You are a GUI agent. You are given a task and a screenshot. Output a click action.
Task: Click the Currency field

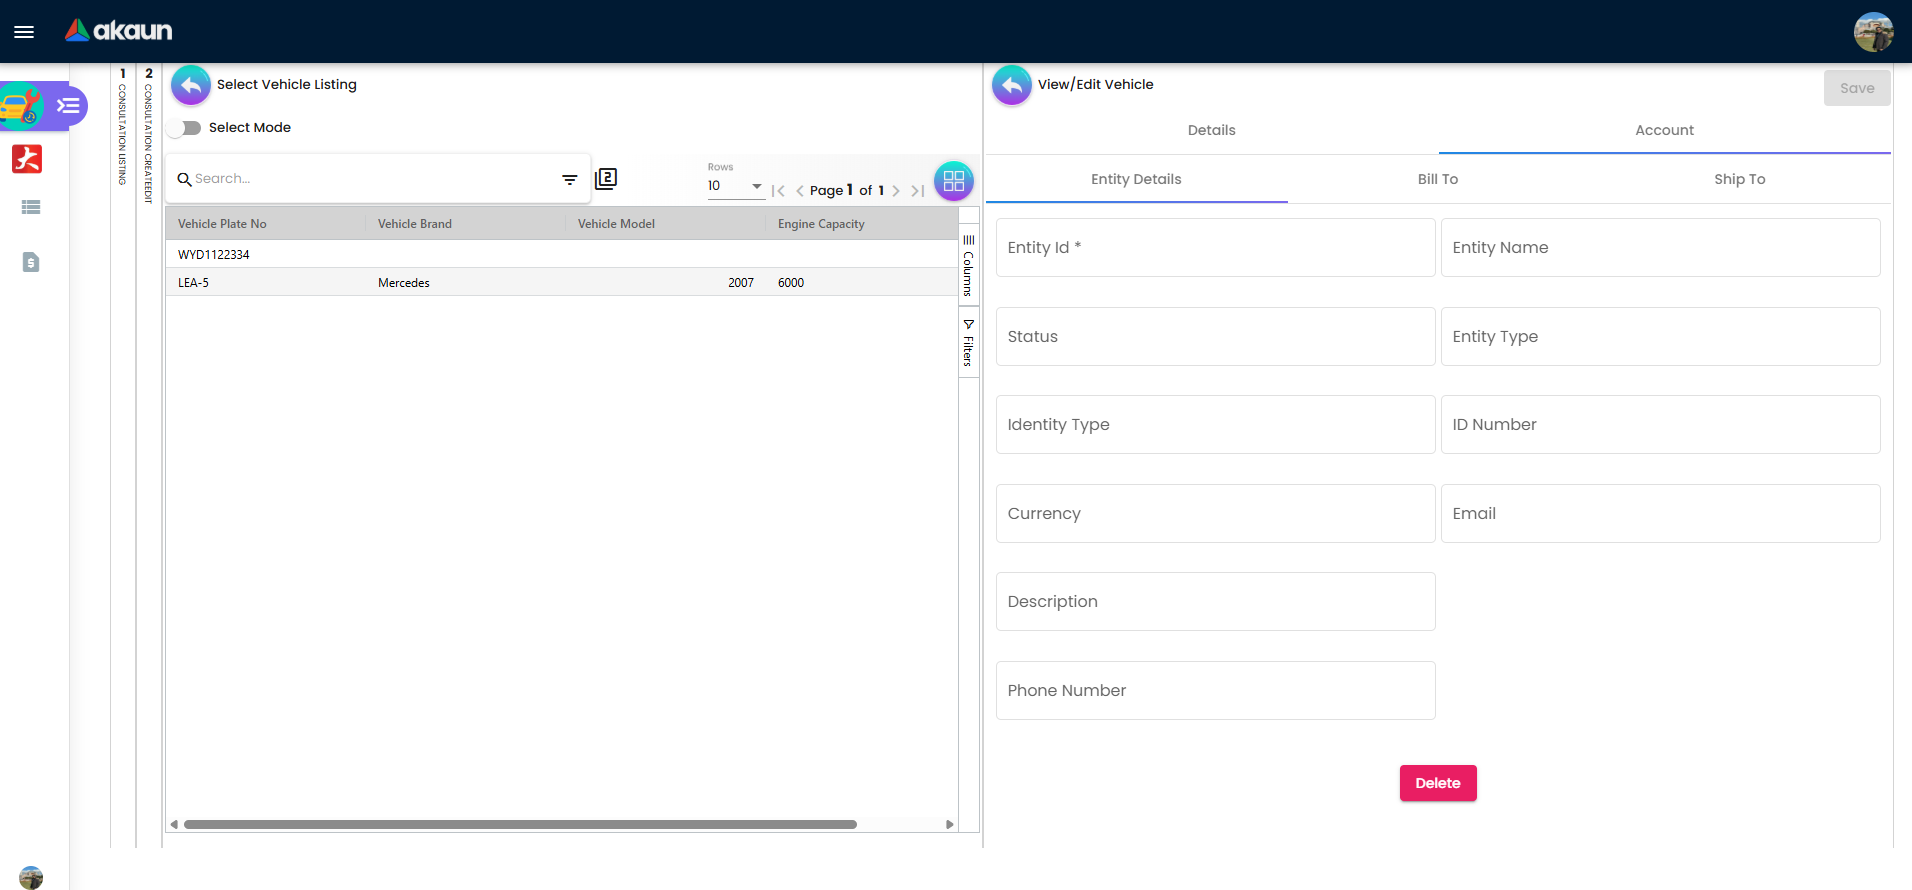1215,514
